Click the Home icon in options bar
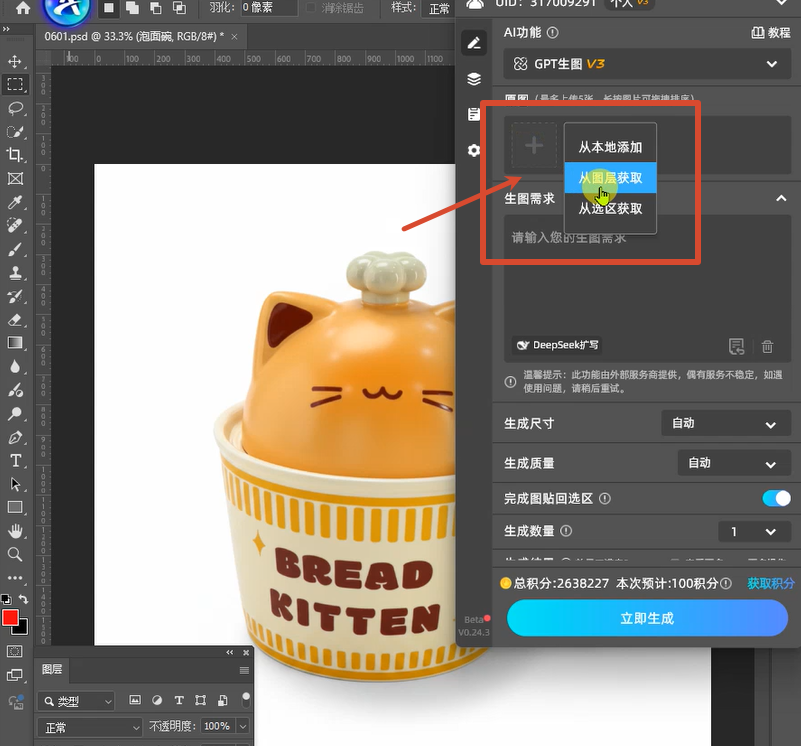This screenshot has height=746, width=801. click(x=22, y=8)
